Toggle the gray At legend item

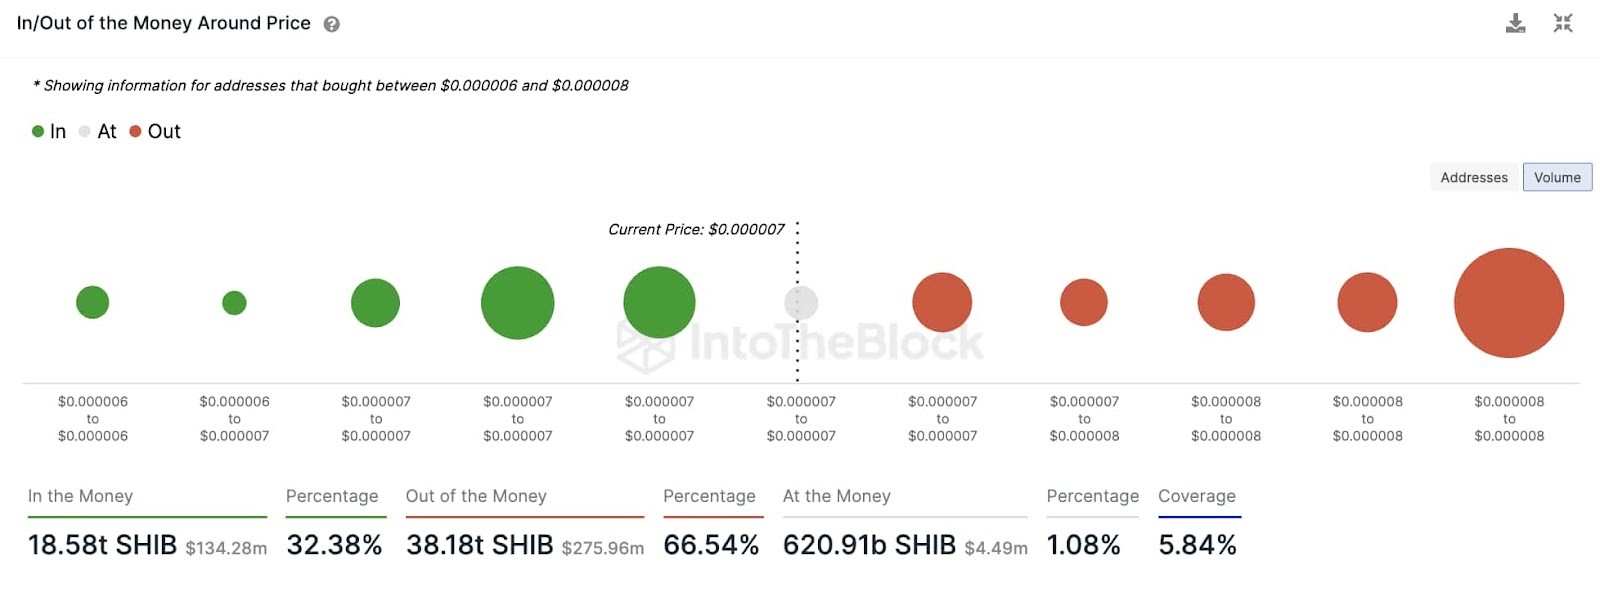pyautogui.click(x=98, y=131)
